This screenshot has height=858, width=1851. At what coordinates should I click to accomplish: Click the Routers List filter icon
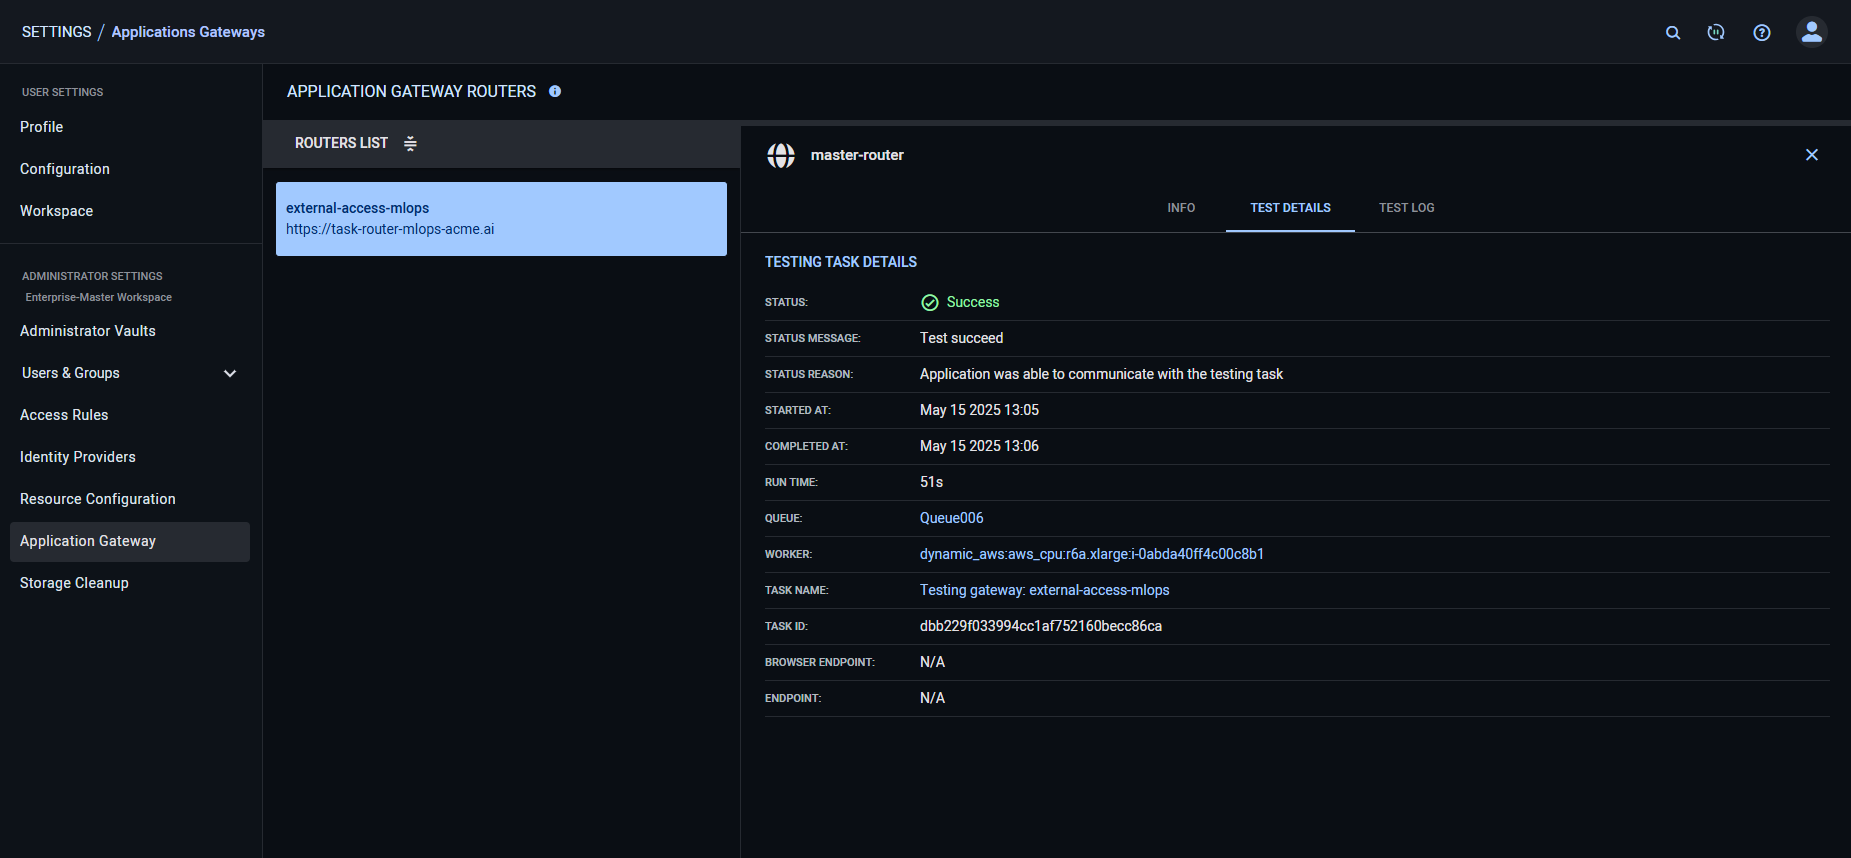(410, 144)
